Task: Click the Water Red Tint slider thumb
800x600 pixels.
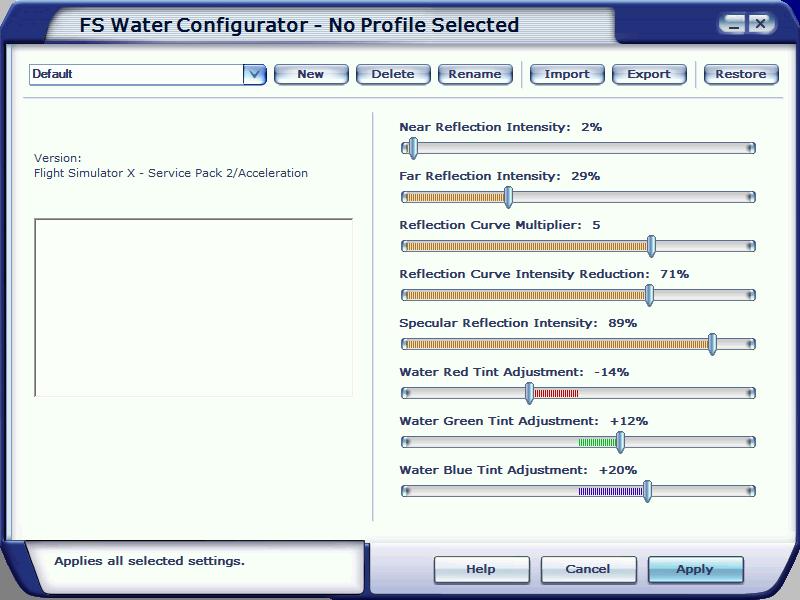Action: [x=530, y=393]
